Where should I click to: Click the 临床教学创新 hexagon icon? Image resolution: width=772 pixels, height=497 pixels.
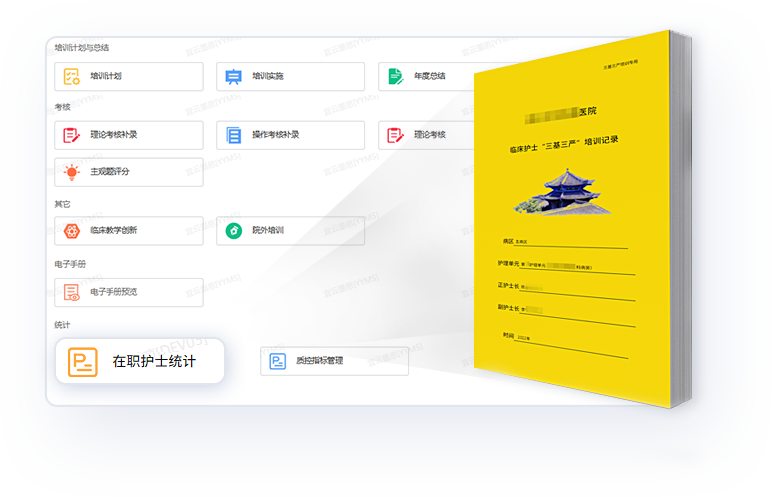[72, 231]
